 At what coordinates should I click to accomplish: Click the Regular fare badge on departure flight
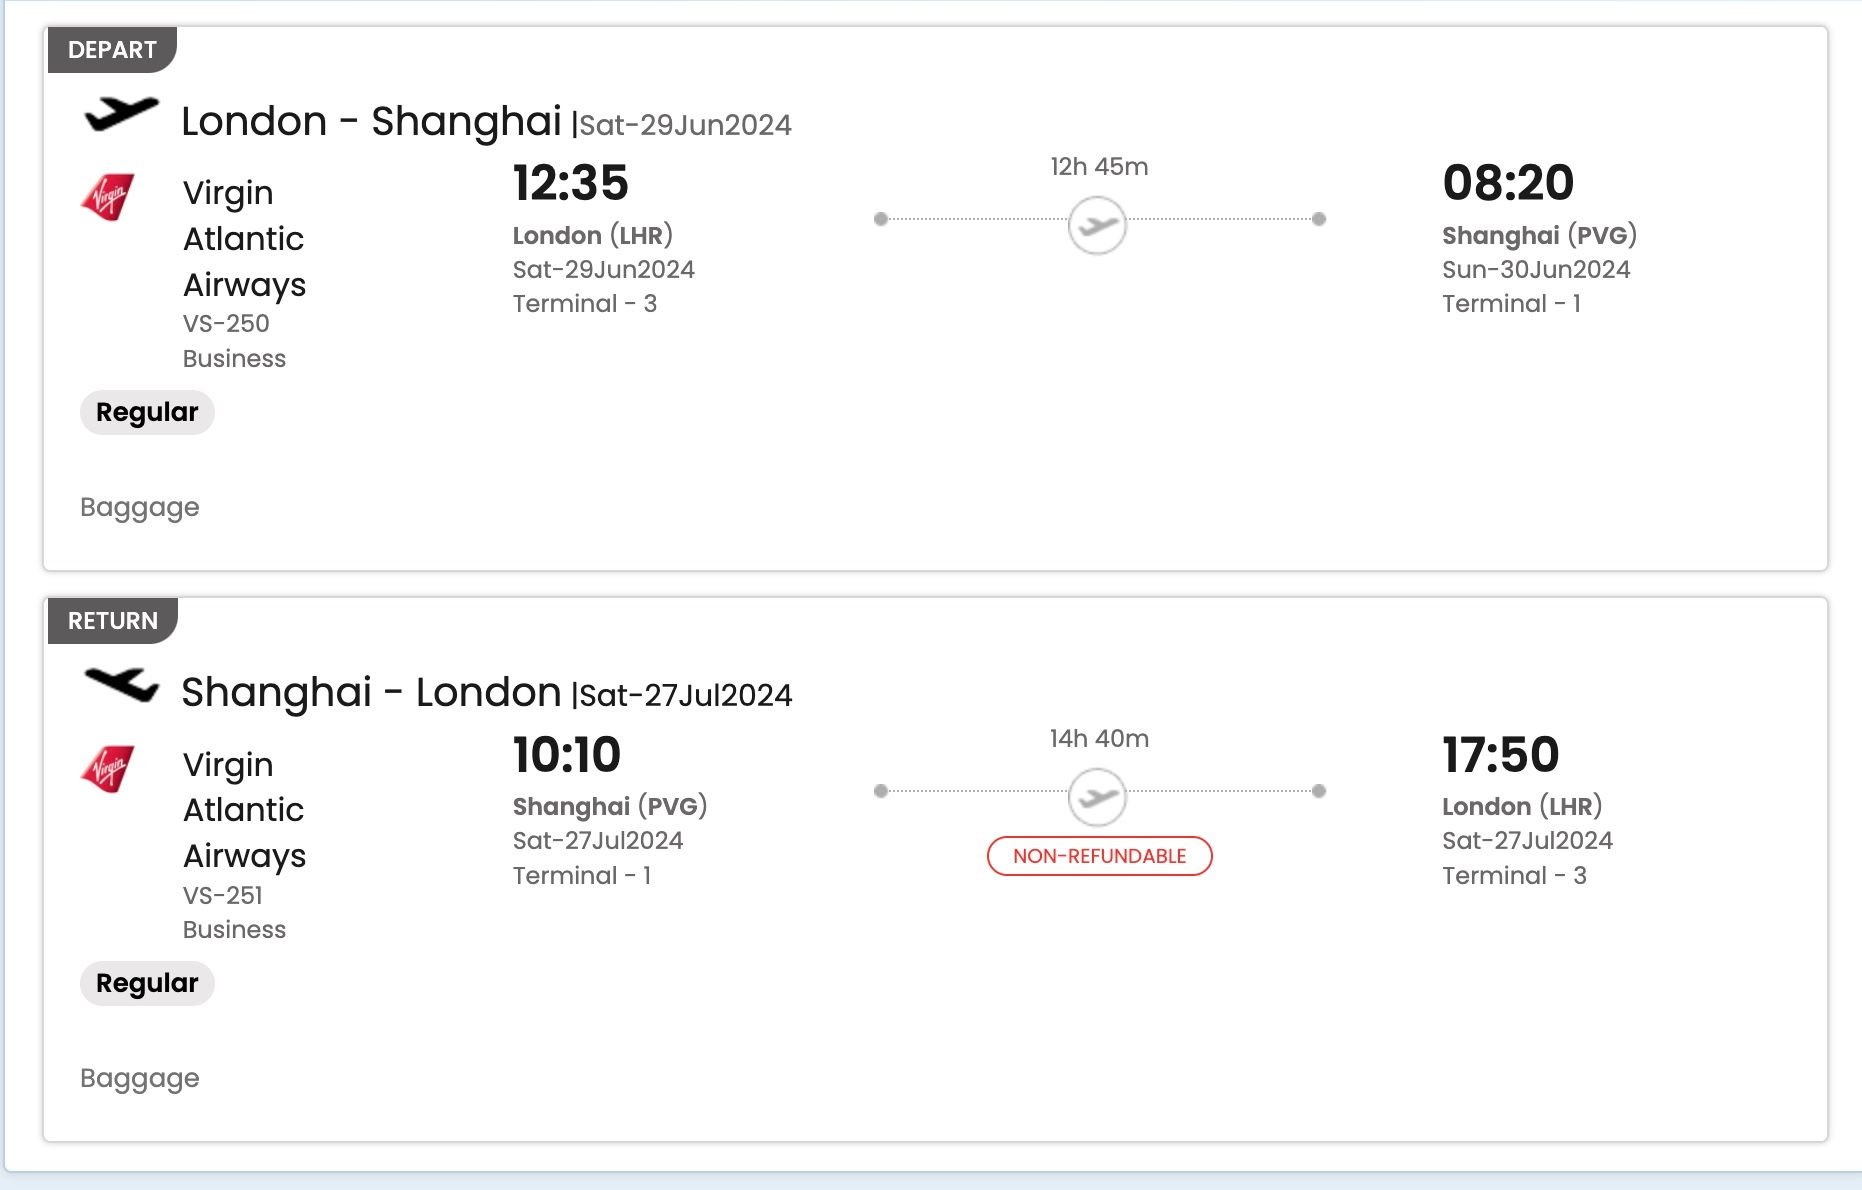(147, 412)
